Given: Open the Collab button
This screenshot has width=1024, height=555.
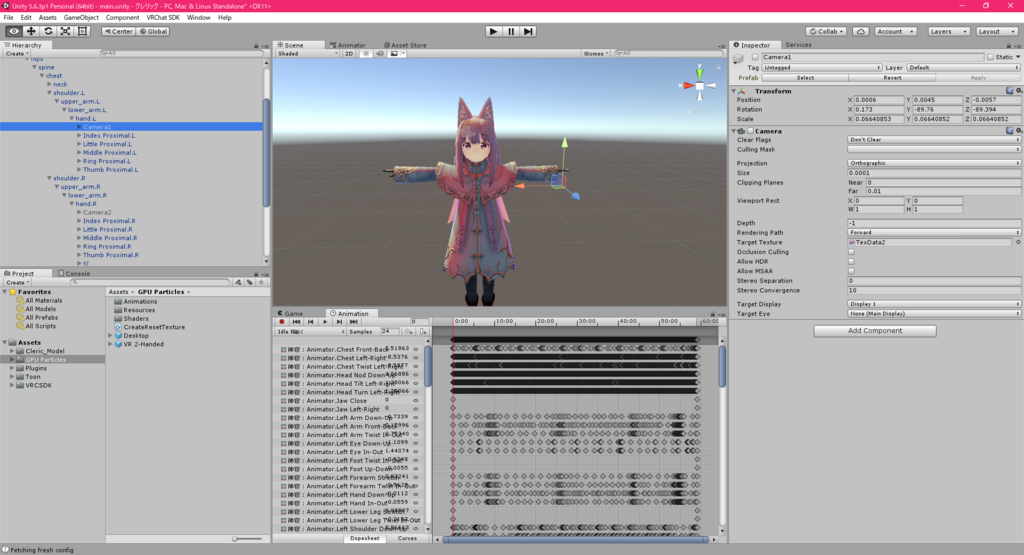Looking at the screenshot, I should 826,31.
